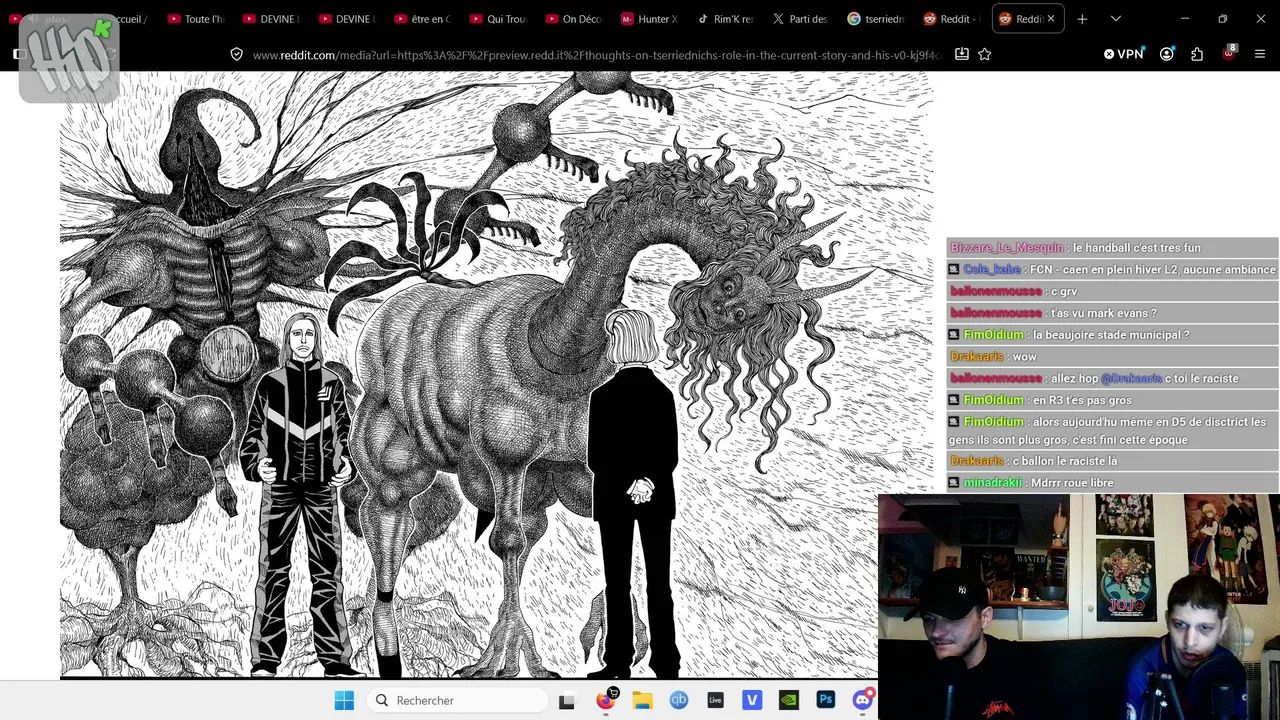Switch to the "être en C" tab

pos(422,19)
